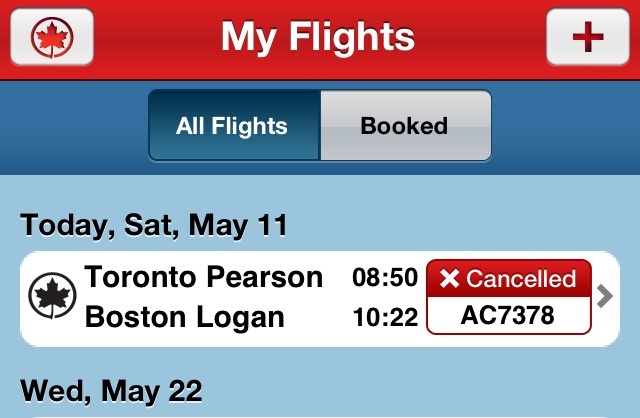Click the My Flights title
640x418 pixels.
pos(318,37)
